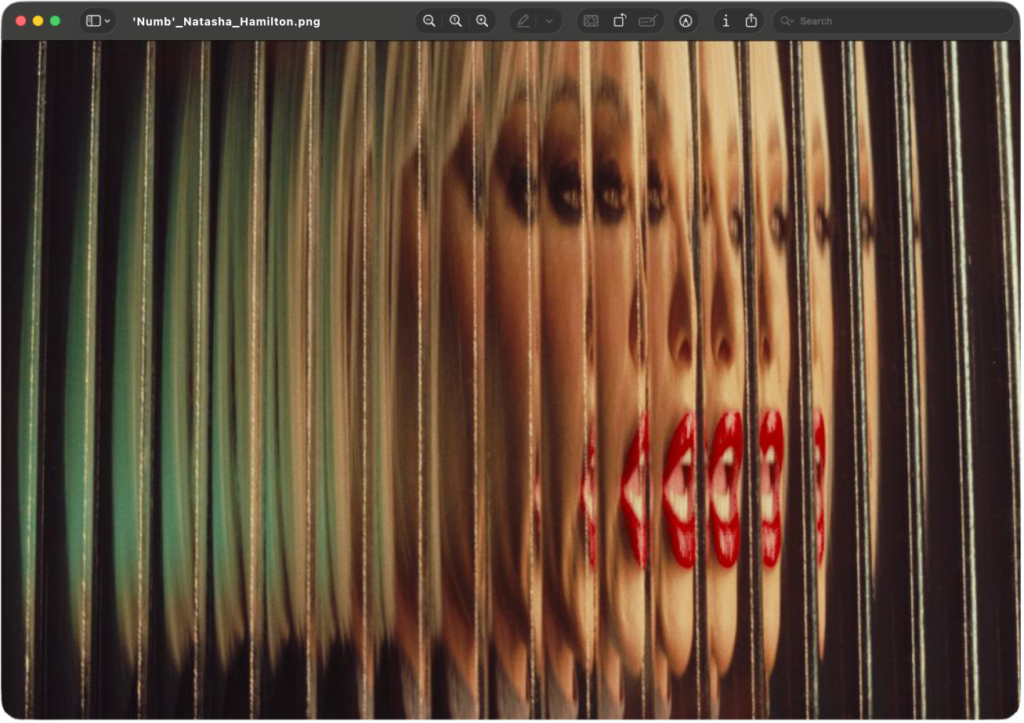Toggle the sidebar view button

pos(93,21)
